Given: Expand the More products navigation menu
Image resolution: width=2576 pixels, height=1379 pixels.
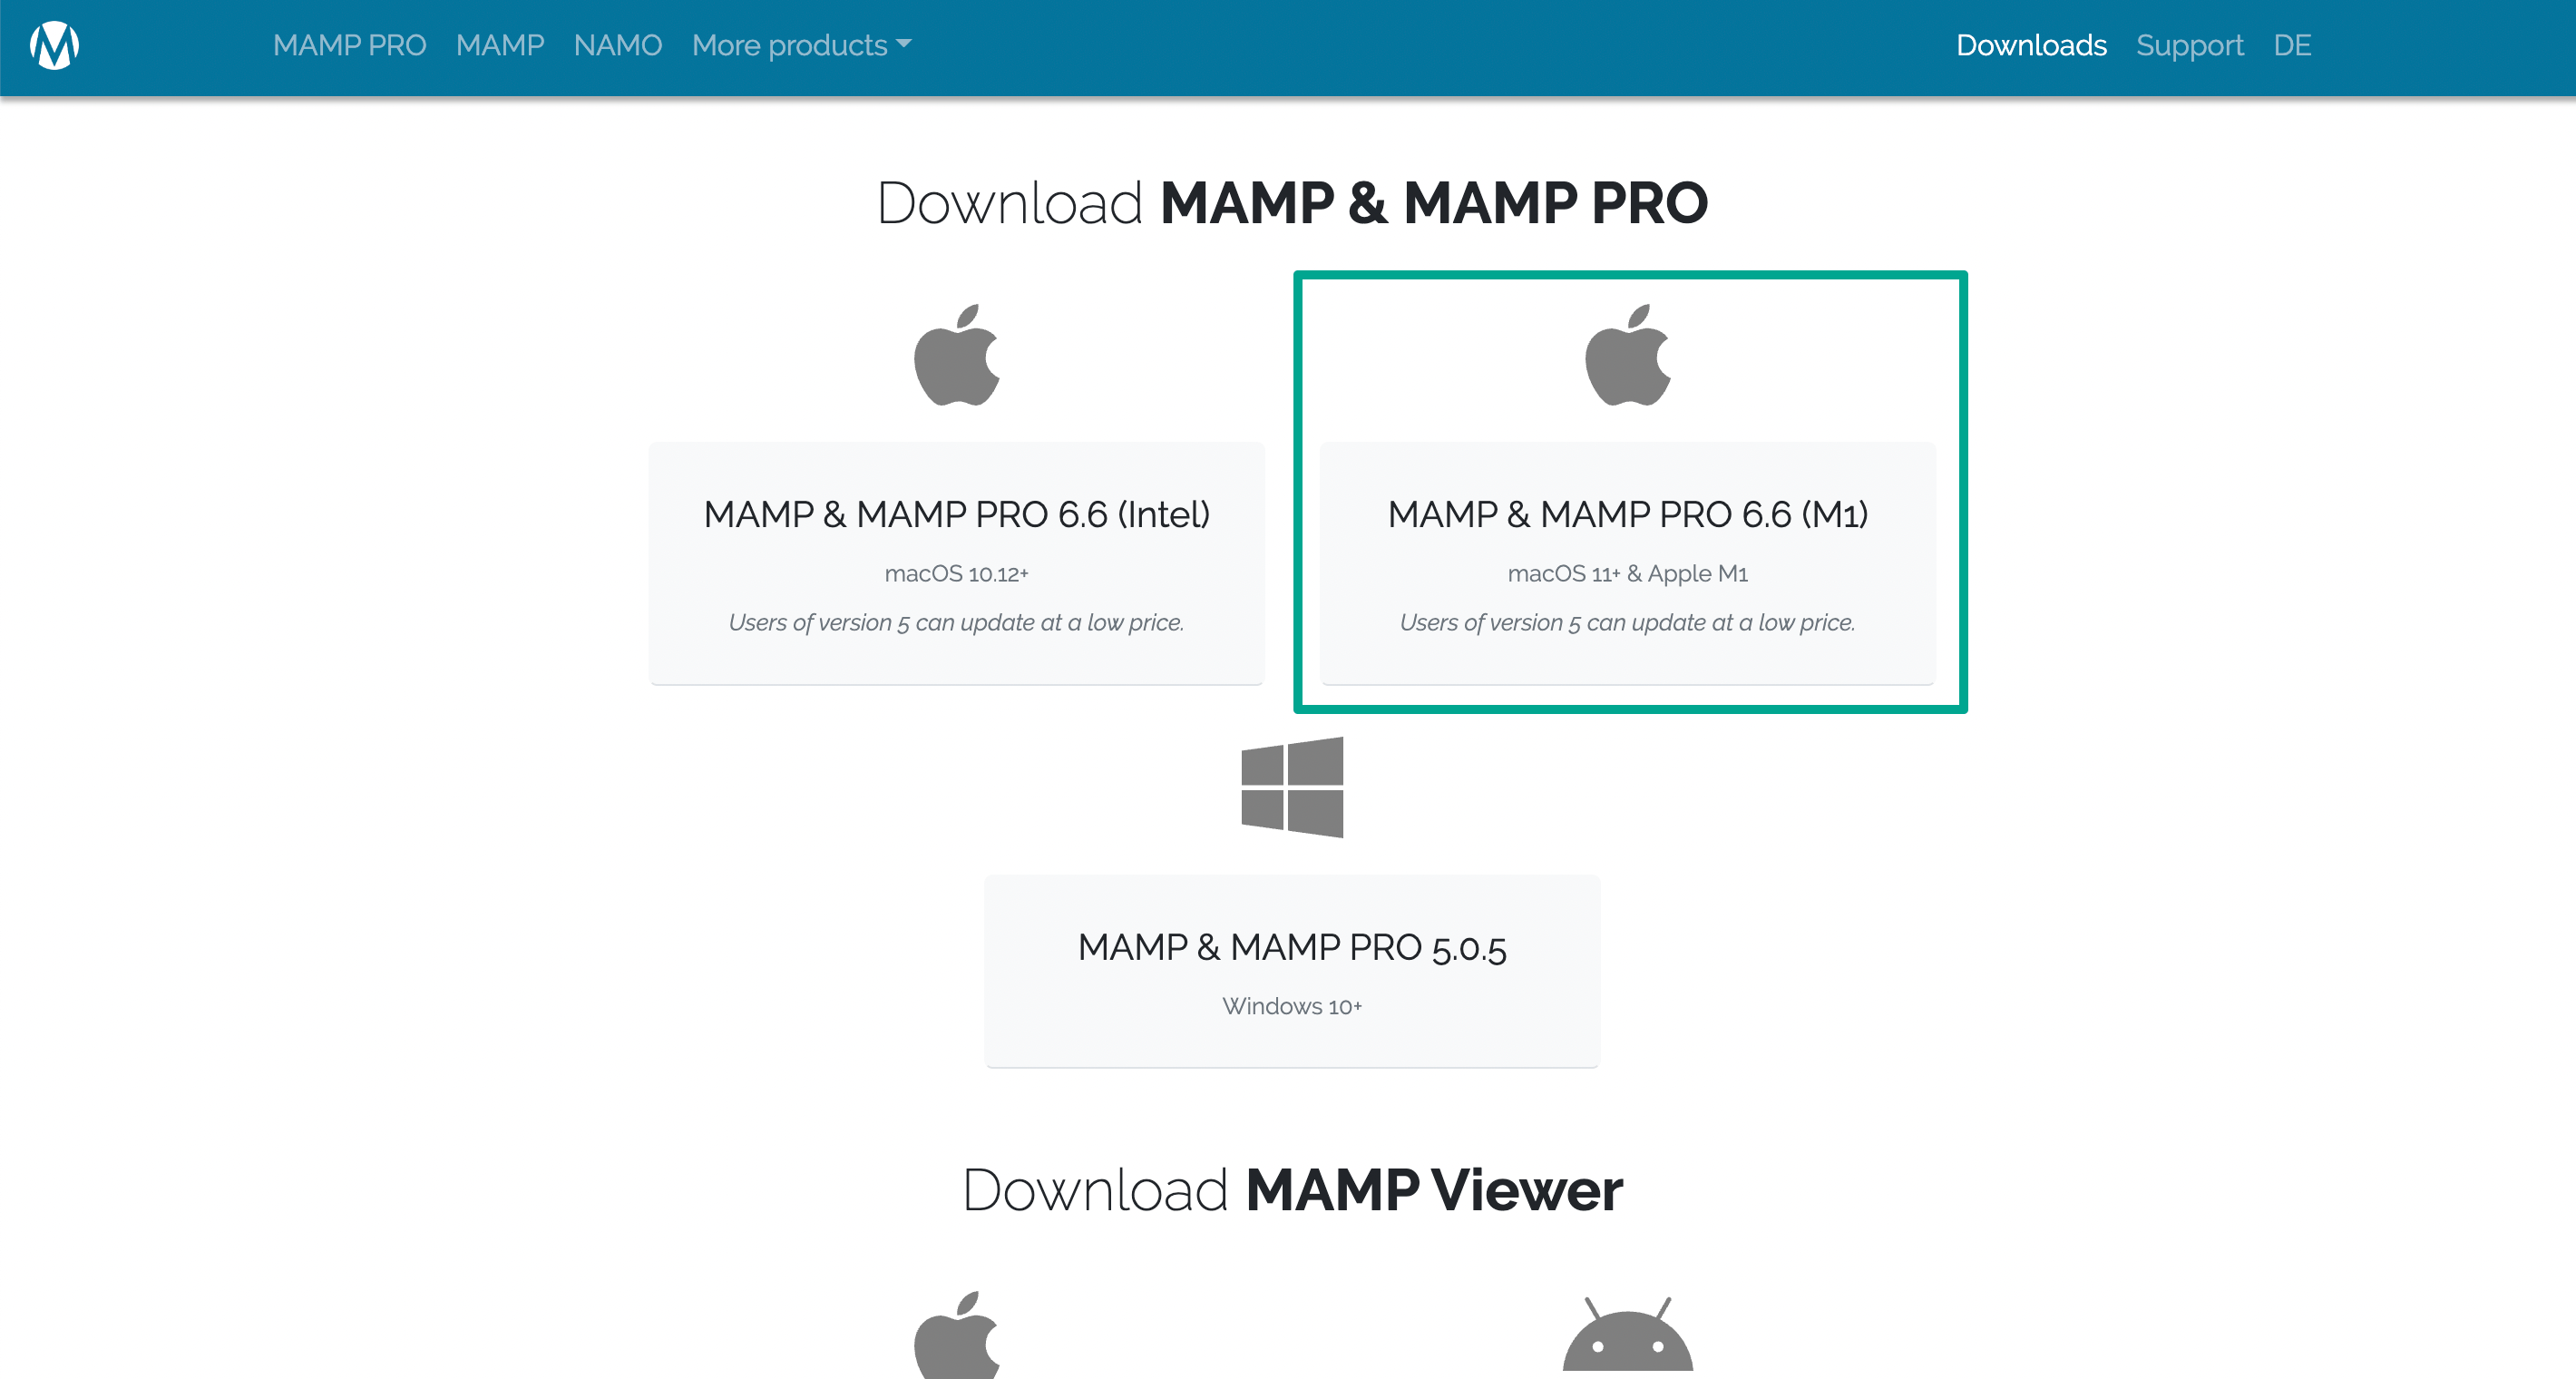Looking at the screenshot, I should pos(801,46).
